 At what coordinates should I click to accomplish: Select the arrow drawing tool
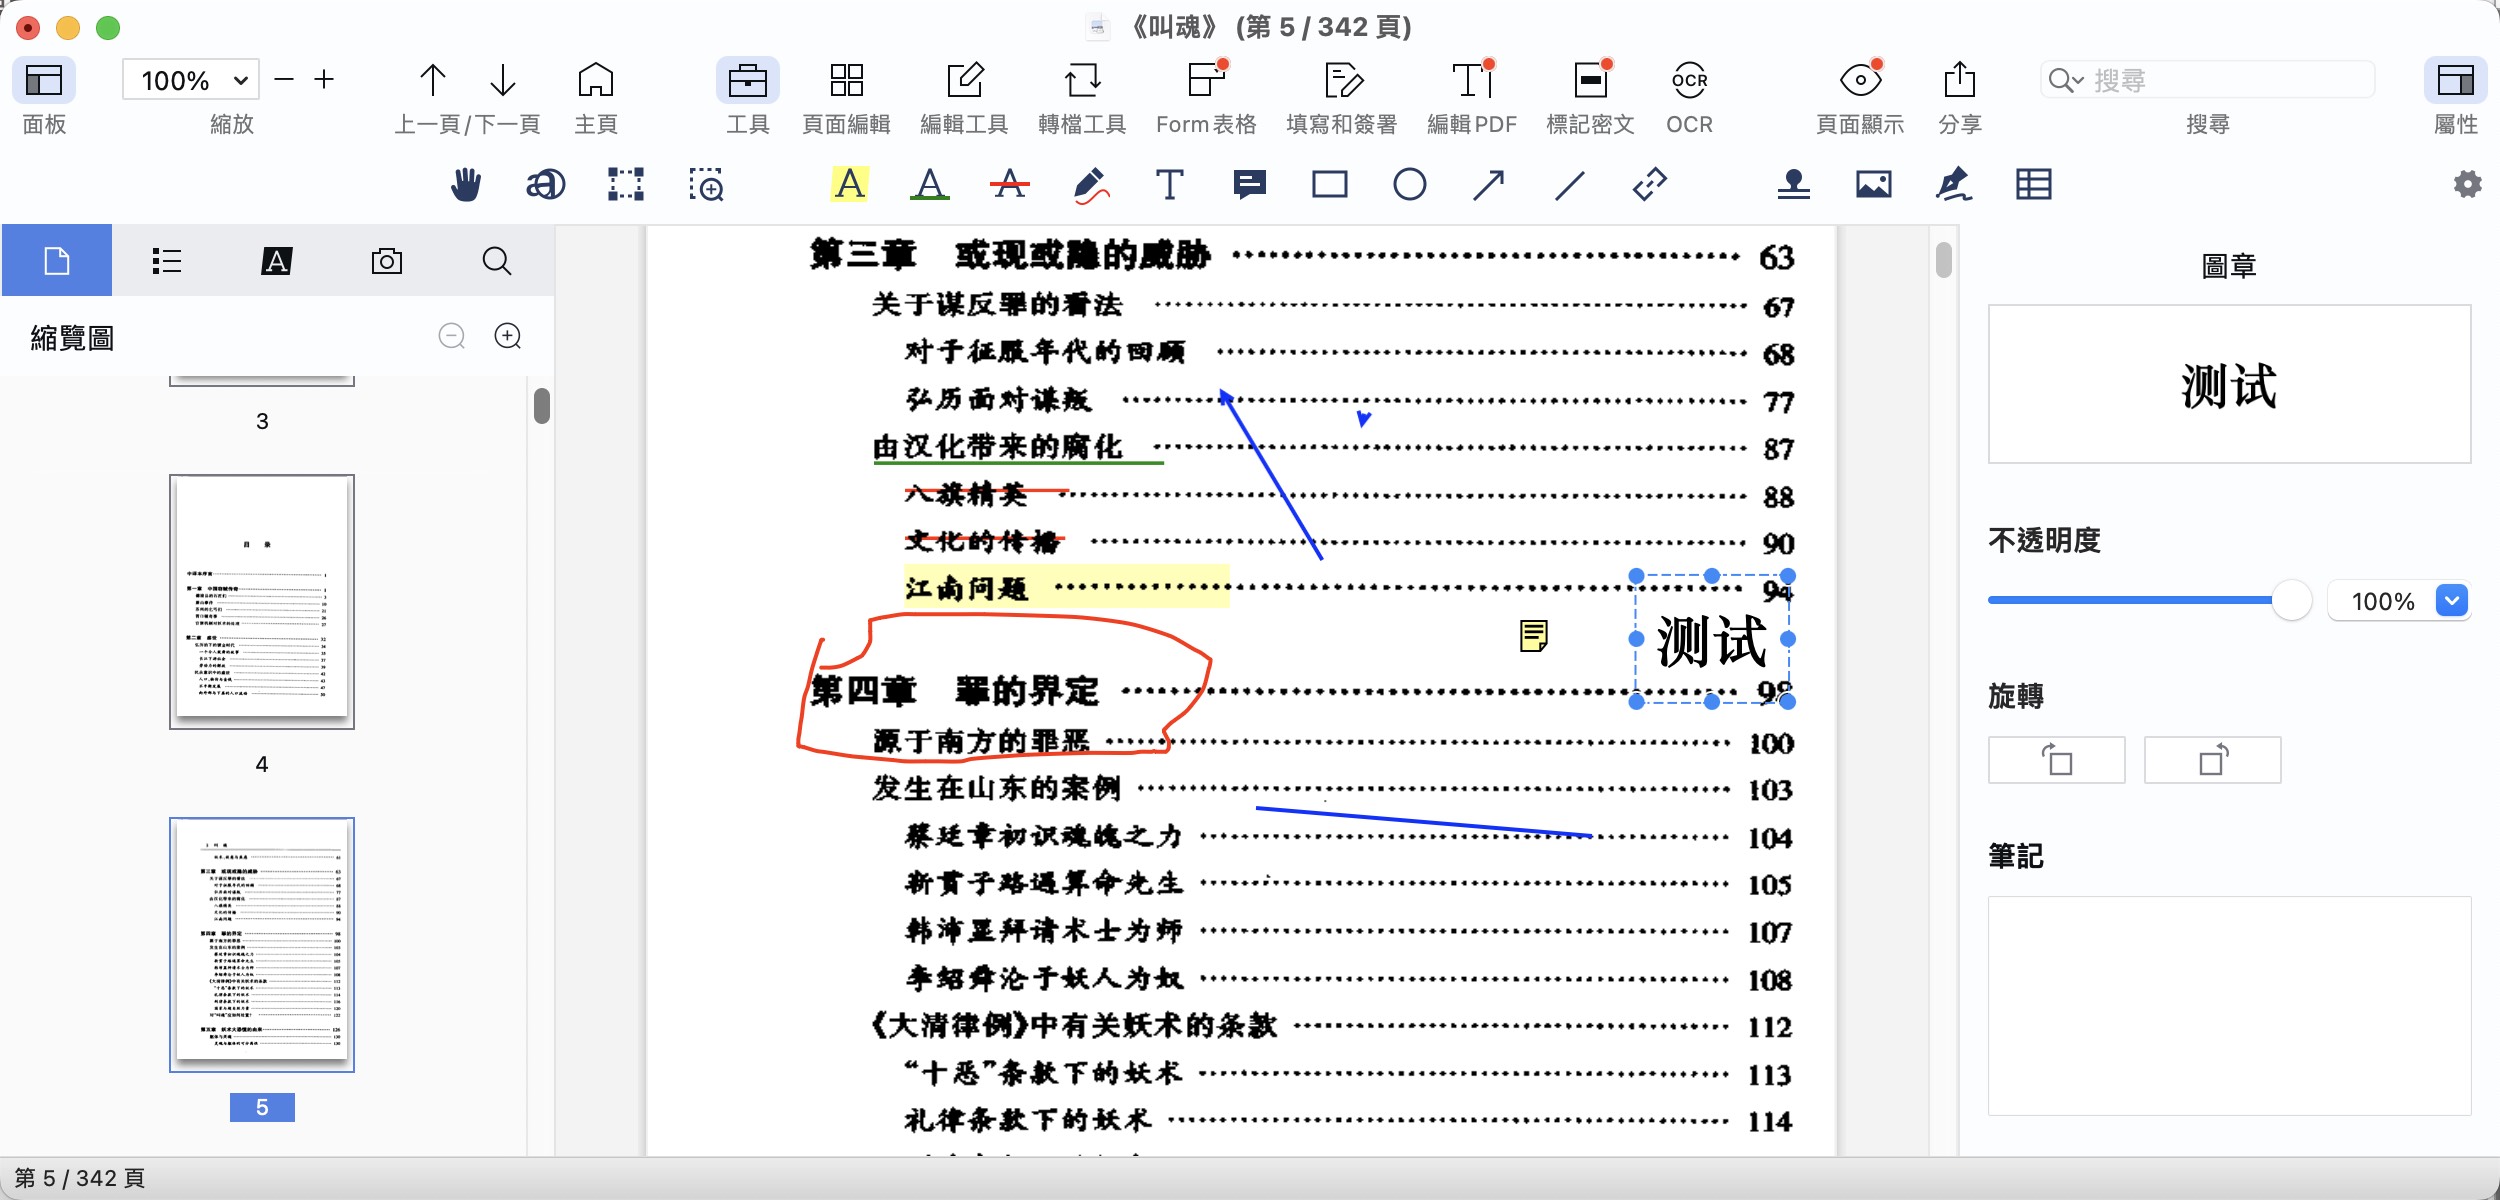click(x=1489, y=185)
